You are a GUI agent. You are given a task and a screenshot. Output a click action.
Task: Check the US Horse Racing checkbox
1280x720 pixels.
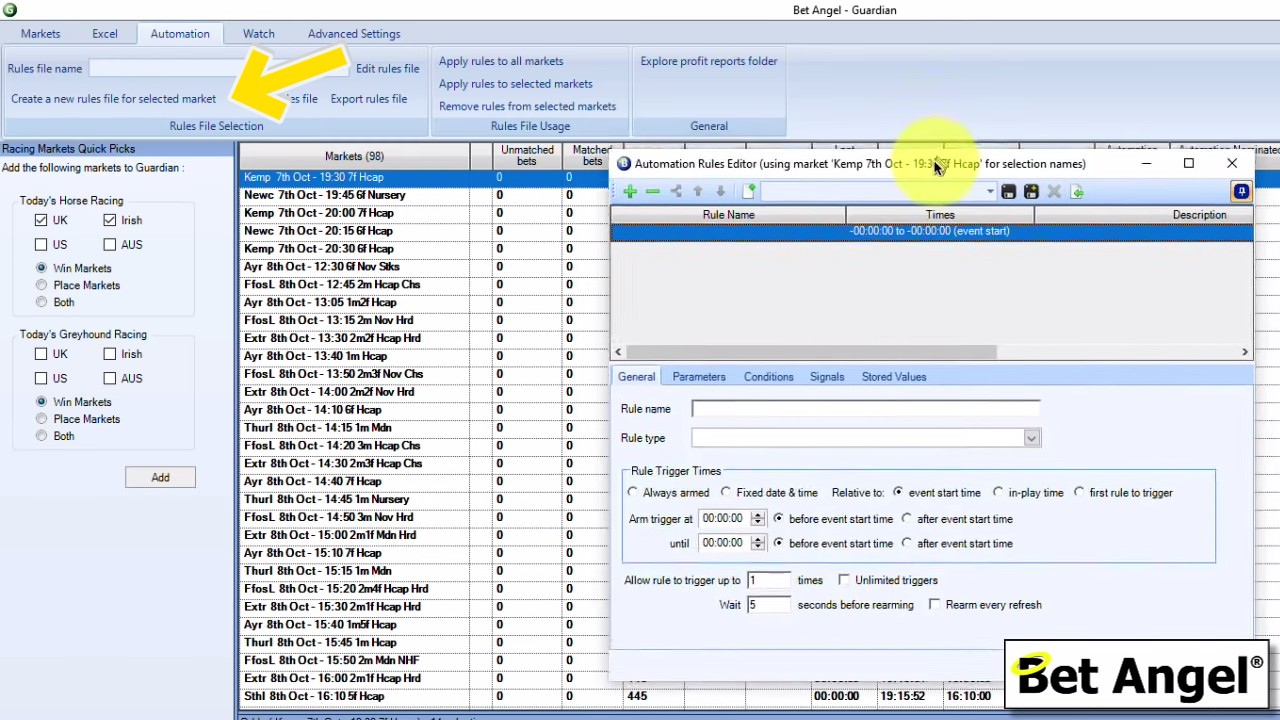pyautogui.click(x=41, y=244)
